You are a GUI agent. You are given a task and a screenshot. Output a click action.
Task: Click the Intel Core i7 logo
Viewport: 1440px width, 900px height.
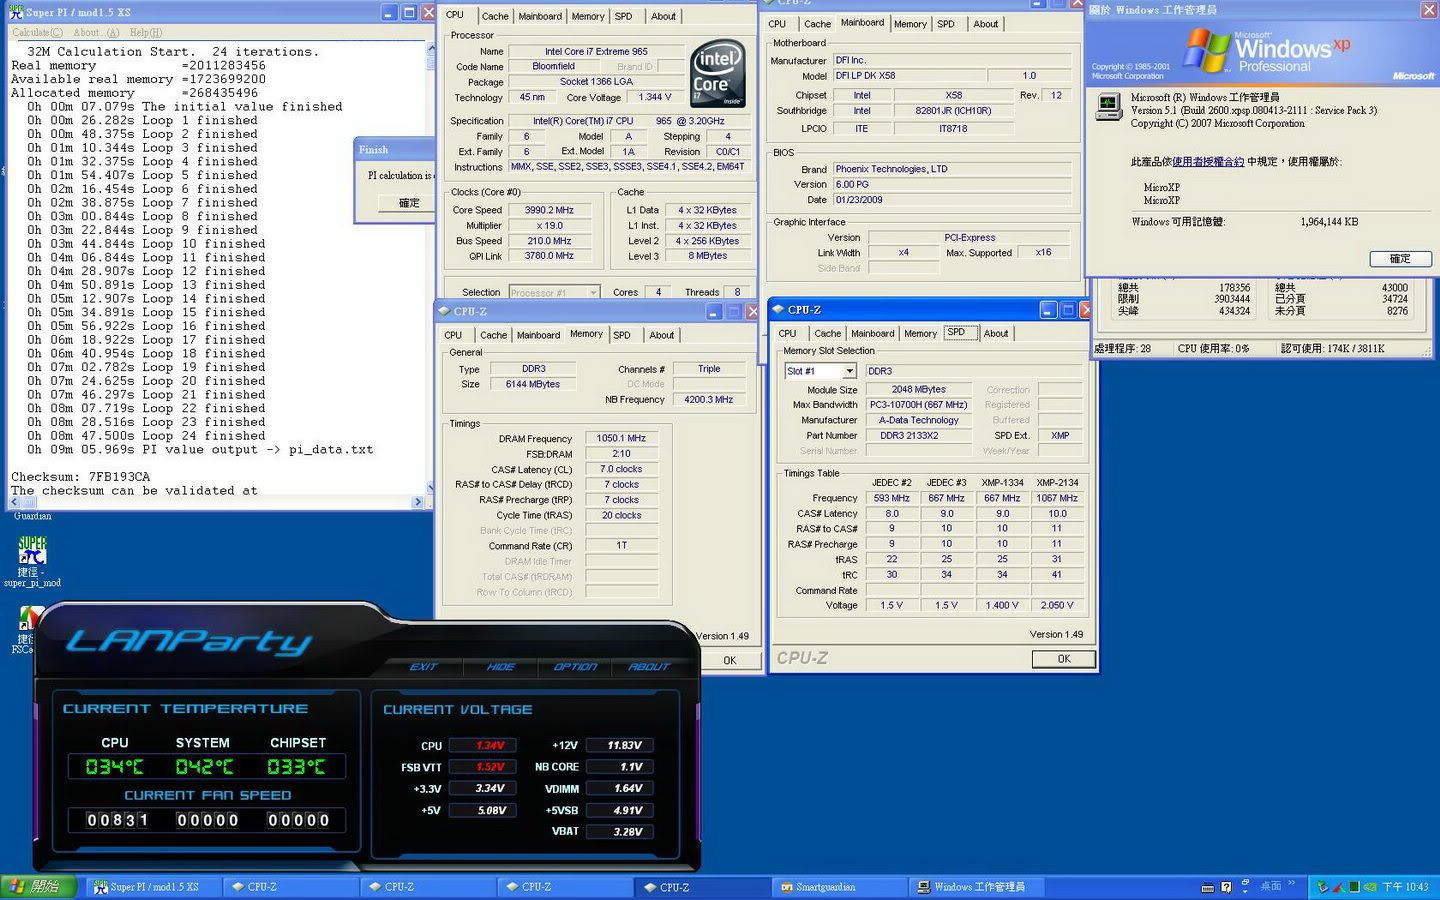point(717,73)
